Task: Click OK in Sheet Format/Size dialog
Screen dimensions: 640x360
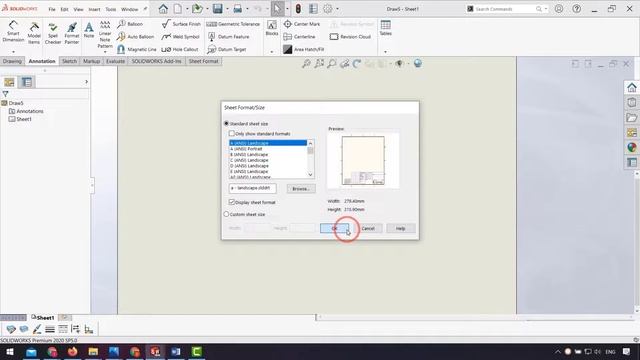Action: [334, 228]
